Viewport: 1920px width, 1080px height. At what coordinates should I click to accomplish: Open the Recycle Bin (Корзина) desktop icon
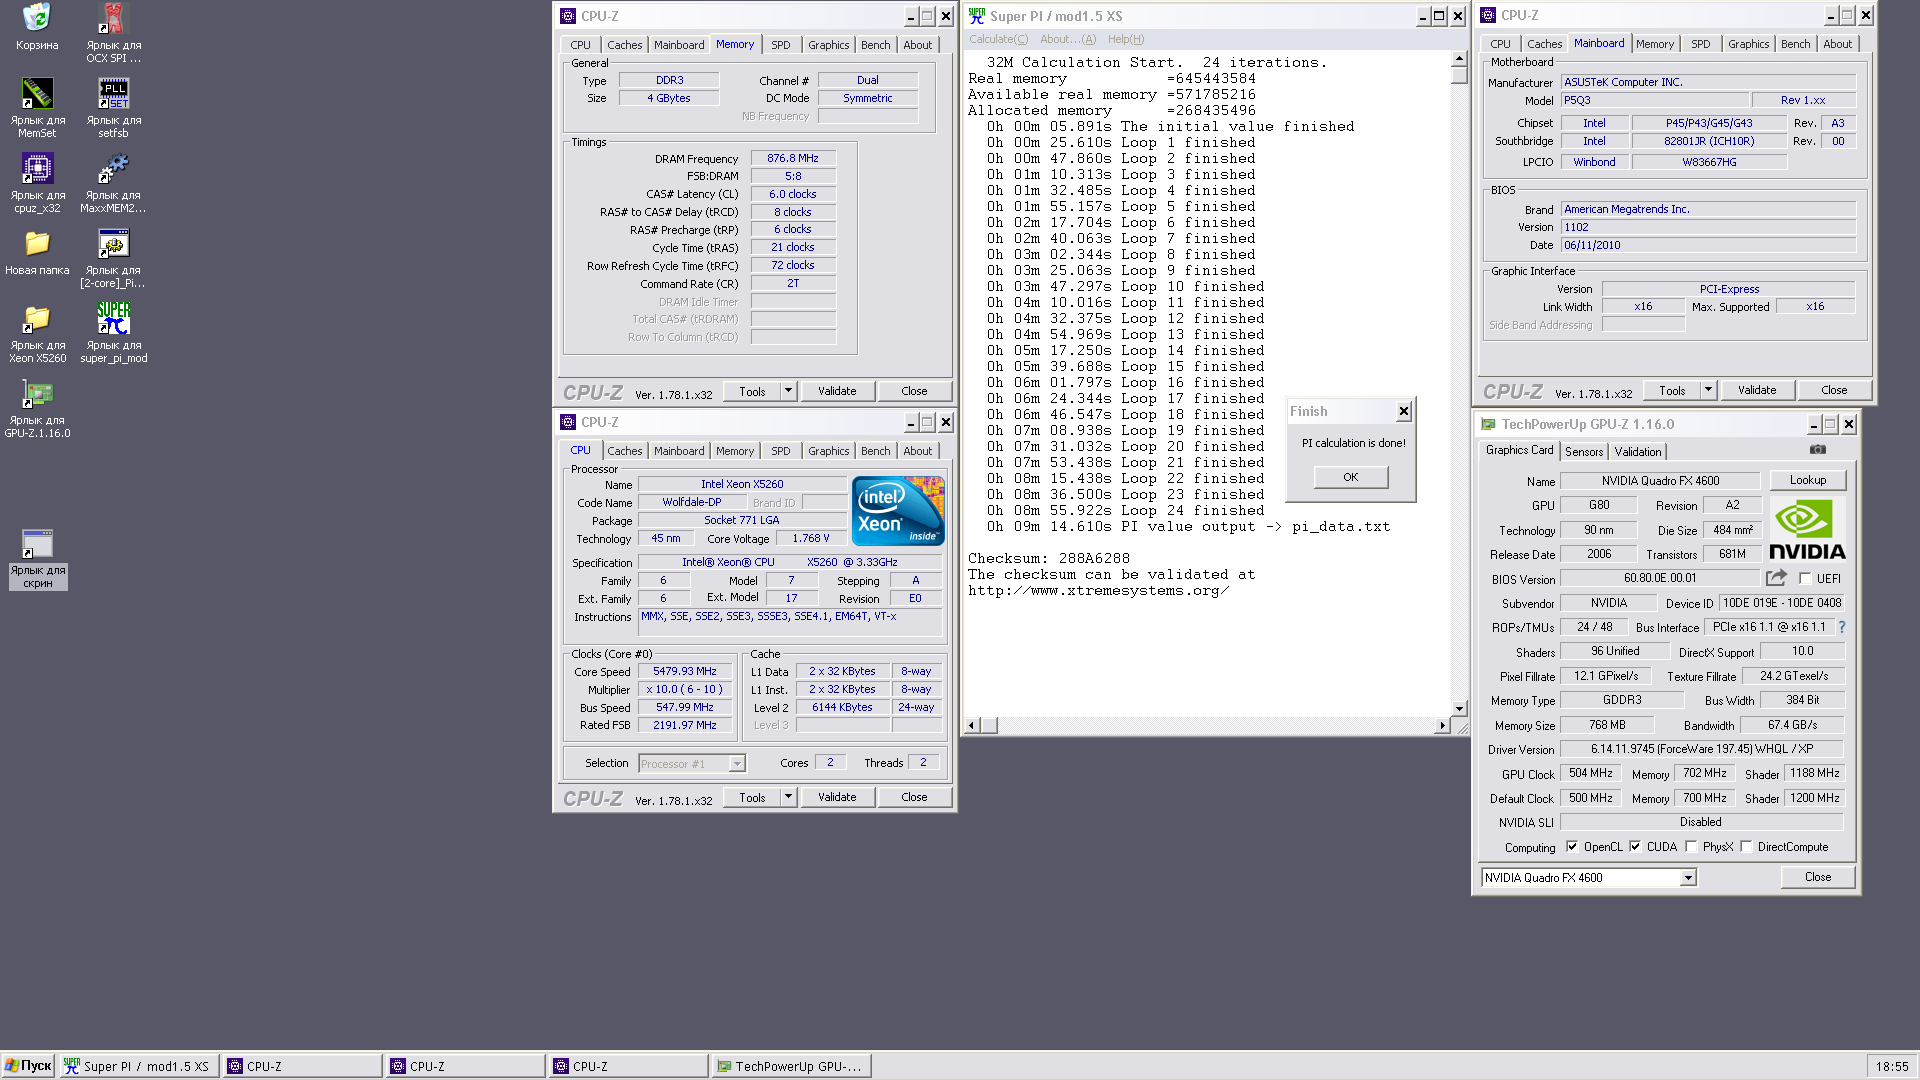point(37,18)
